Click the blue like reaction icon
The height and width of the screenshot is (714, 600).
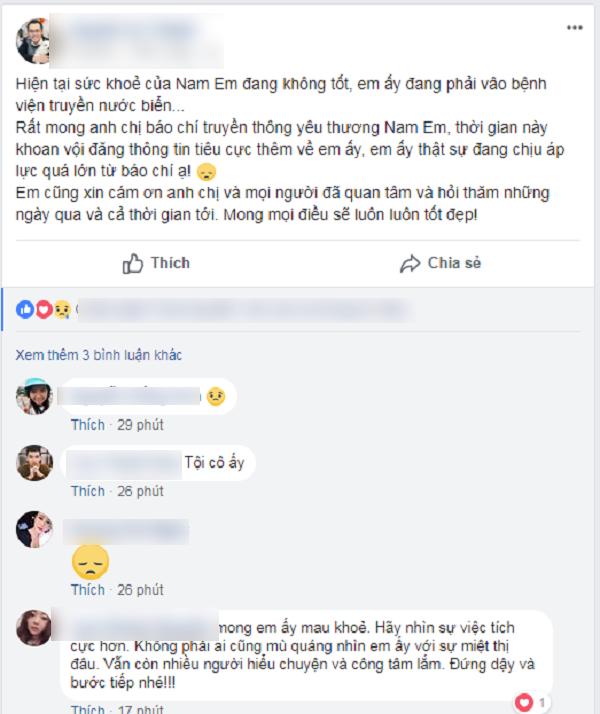(25, 310)
